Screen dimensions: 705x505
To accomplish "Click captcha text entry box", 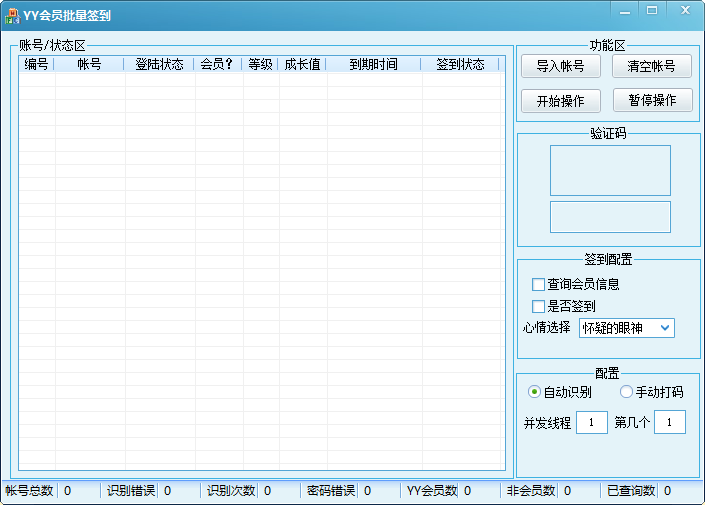I will (610, 217).
